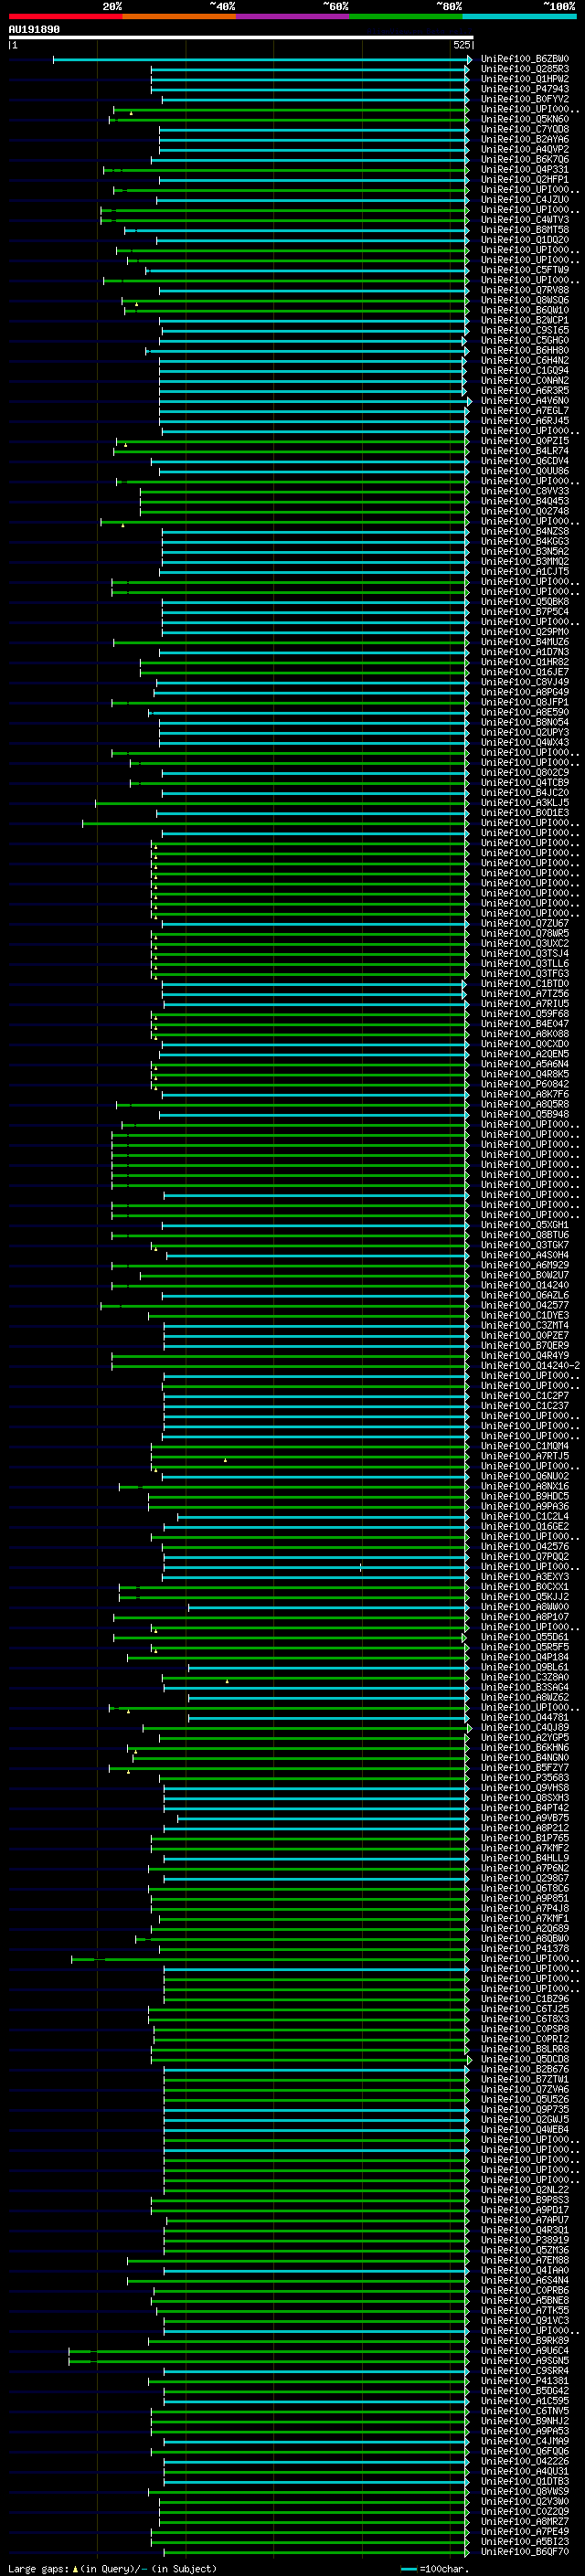Select the UniRef100_Q14240-2 label
The height and width of the screenshot is (2576, 585).
tap(530, 1366)
